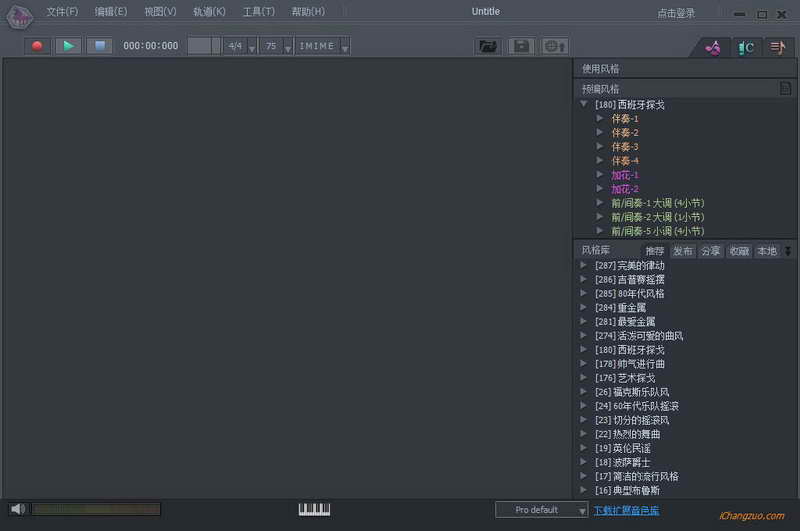Image resolution: width=800 pixels, height=531 pixels.
Task: Select [178] 帅气进行曲
Action: [630, 364]
